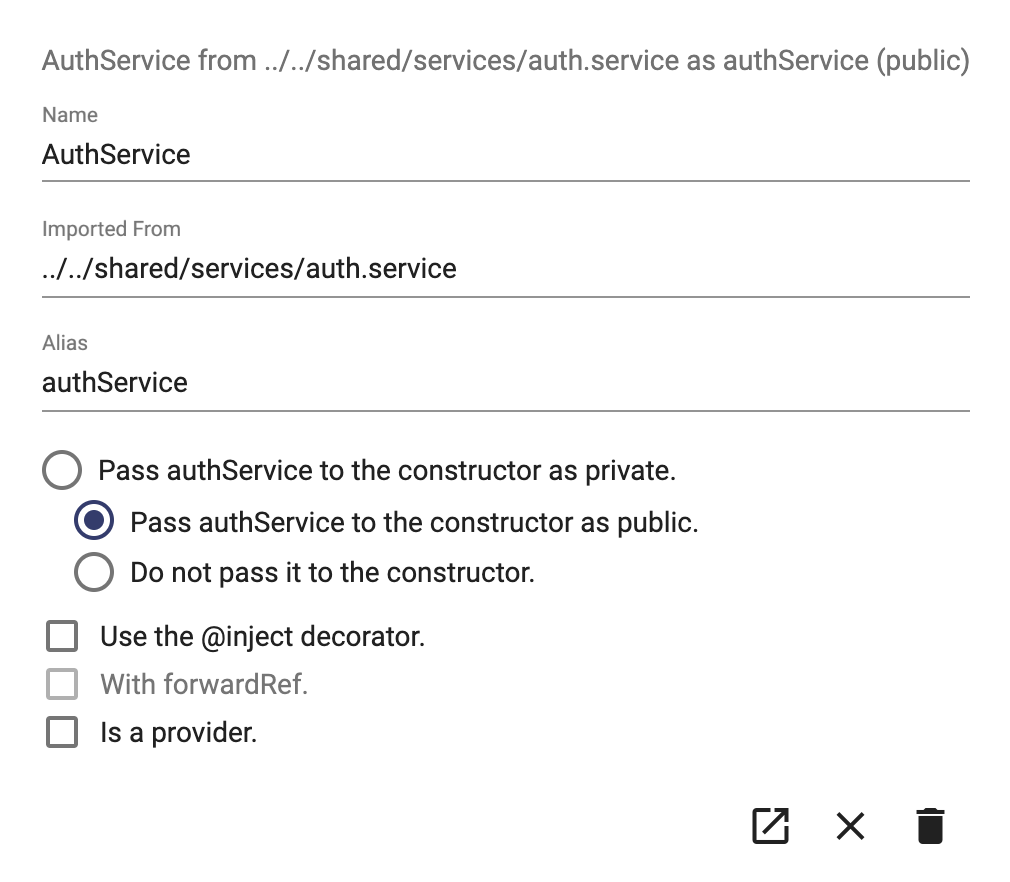1010x882 pixels.
Task: Click 'Pass authService to the constructor as public.' text
Action: [x=414, y=522]
